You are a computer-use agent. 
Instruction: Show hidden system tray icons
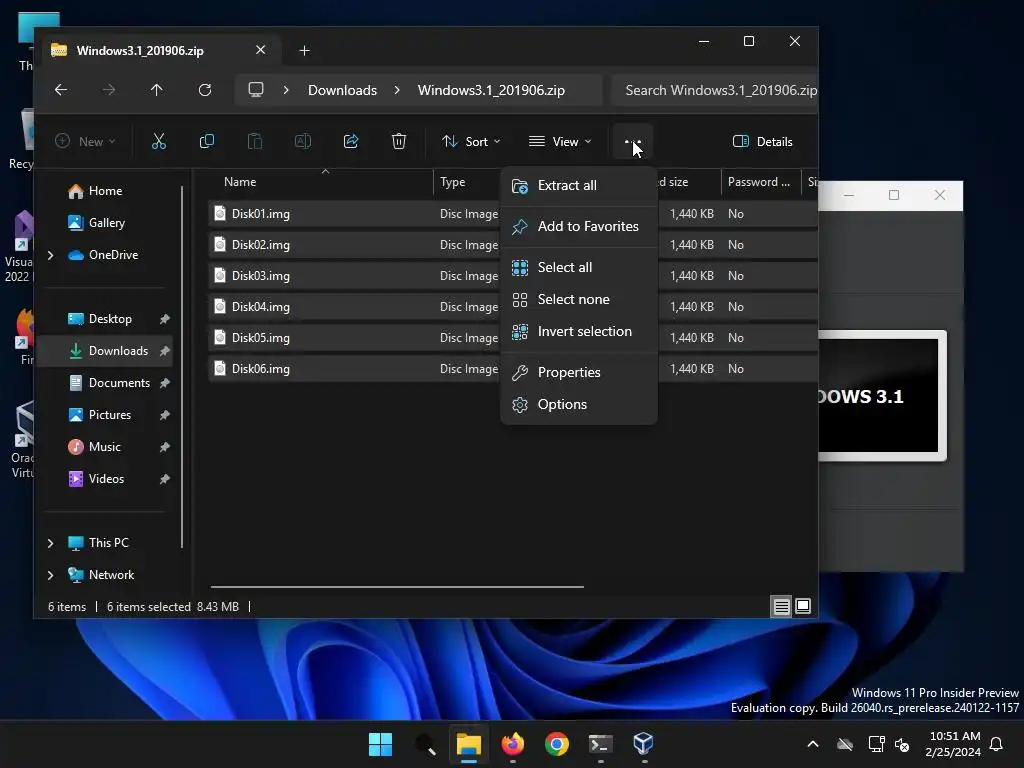click(x=813, y=744)
